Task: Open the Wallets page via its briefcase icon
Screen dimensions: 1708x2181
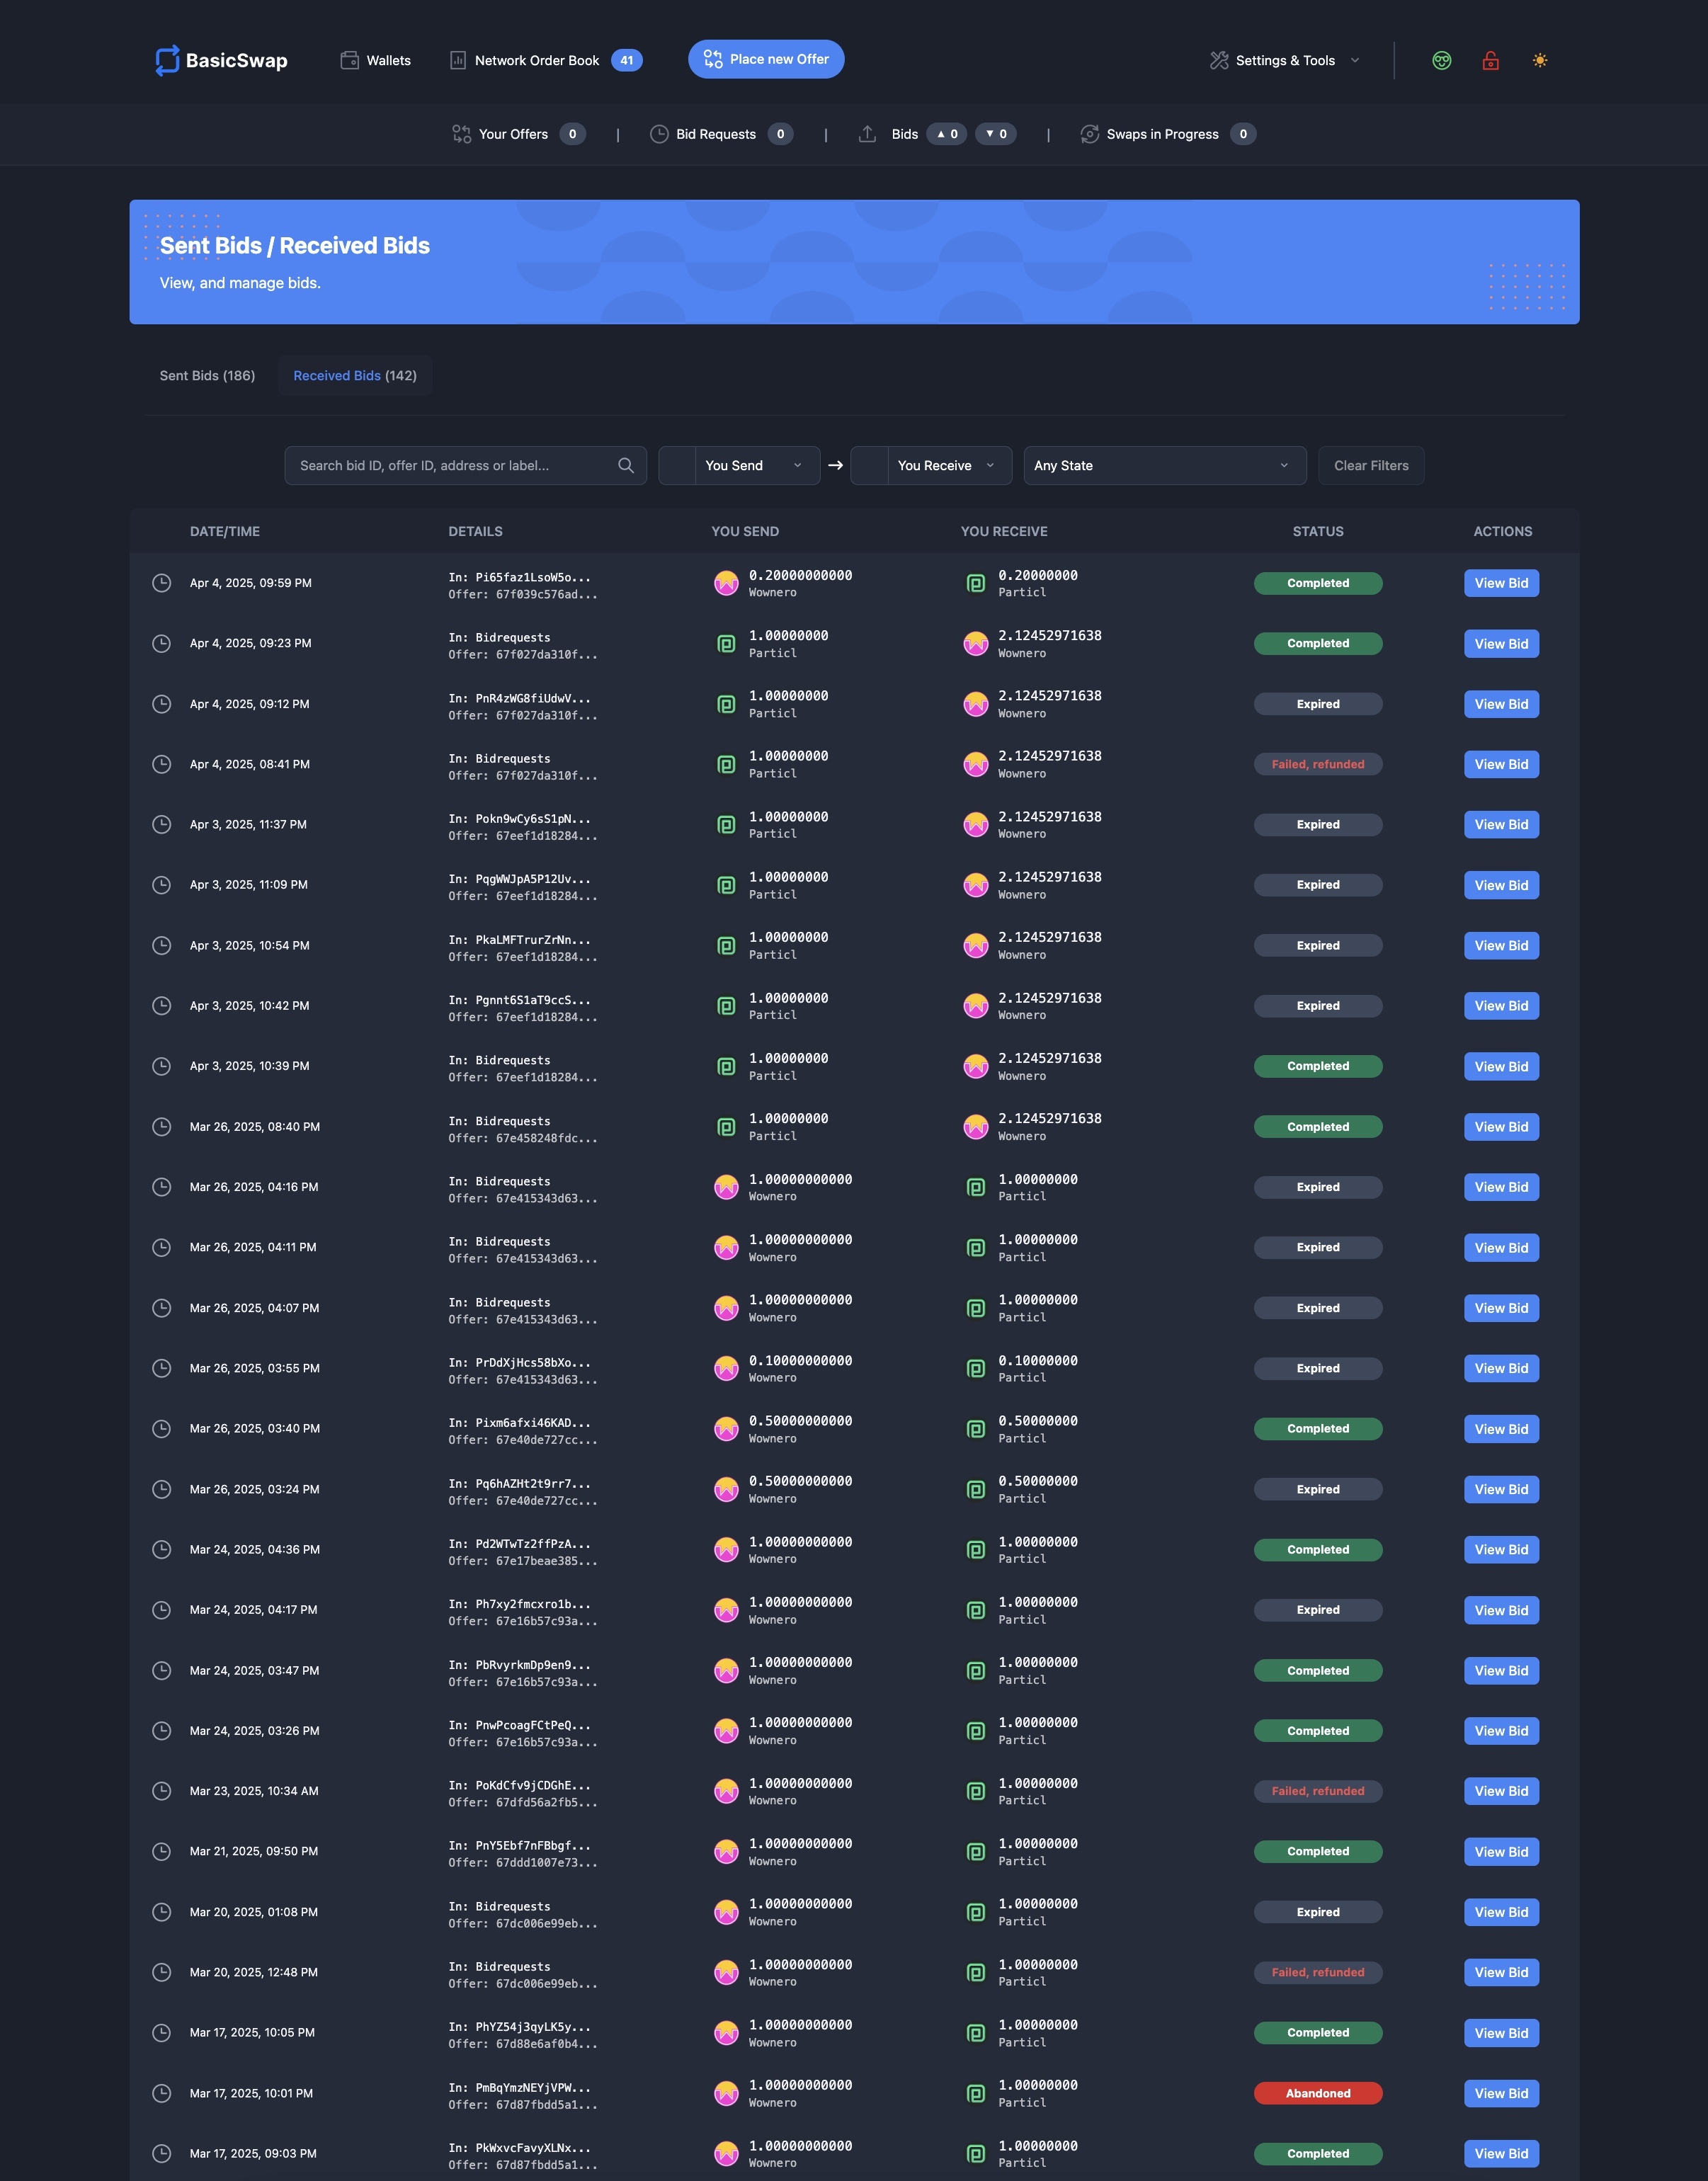Action: (x=351, y=60)
